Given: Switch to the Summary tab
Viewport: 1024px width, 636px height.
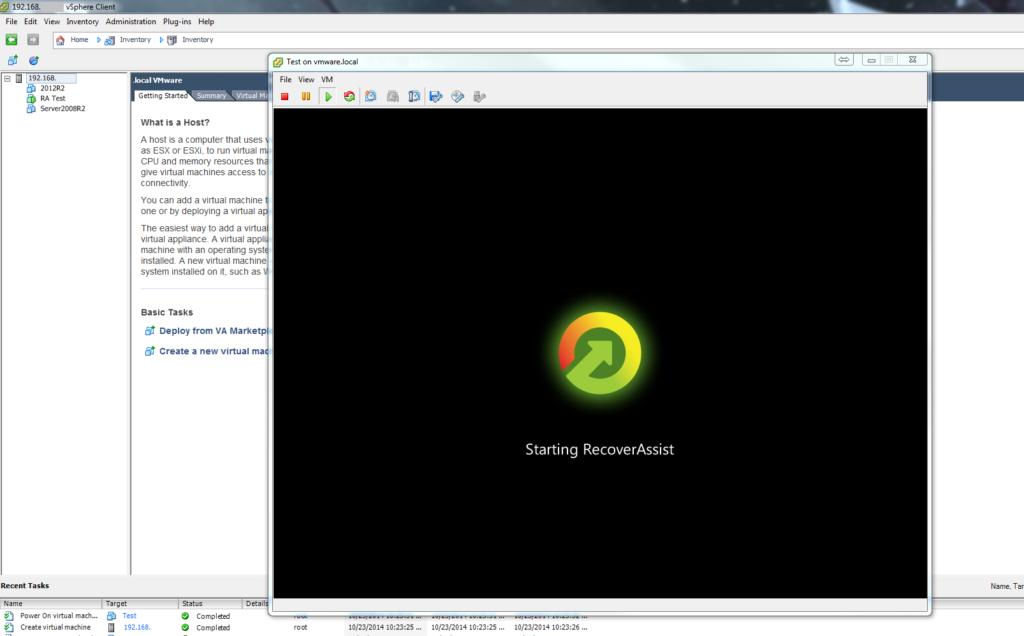Looking at the screenshot, I should click(211, 96).
